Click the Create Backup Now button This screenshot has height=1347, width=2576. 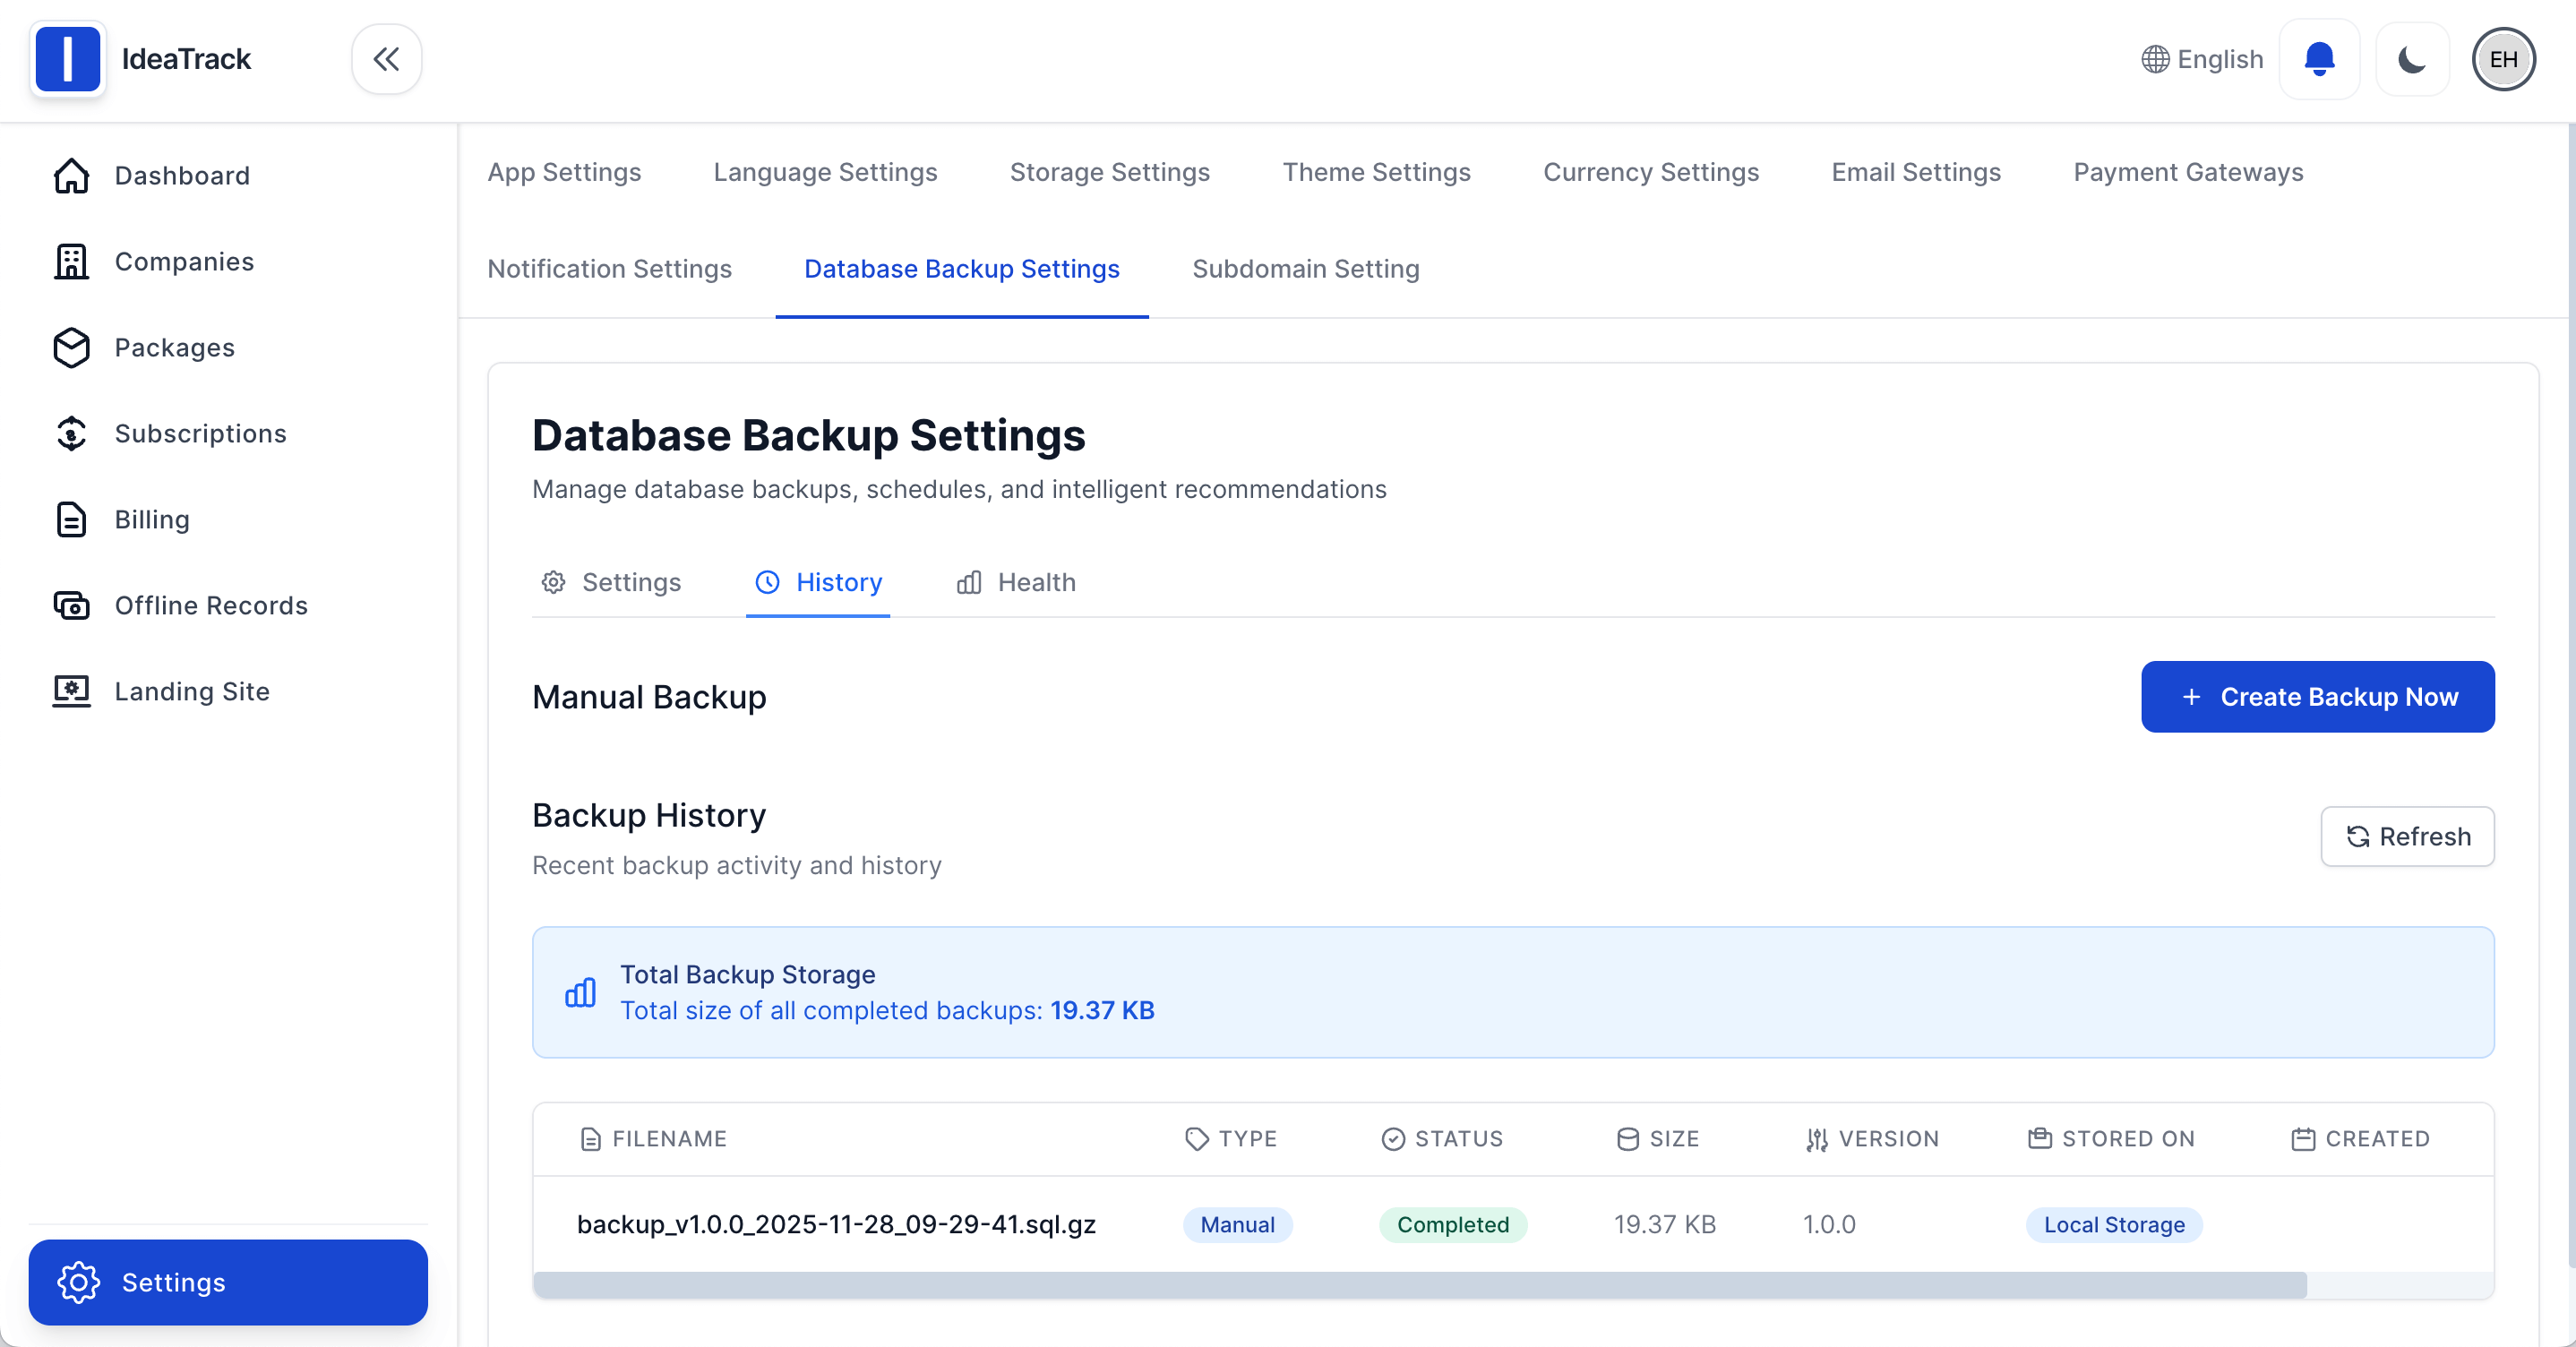(2317, 697)
